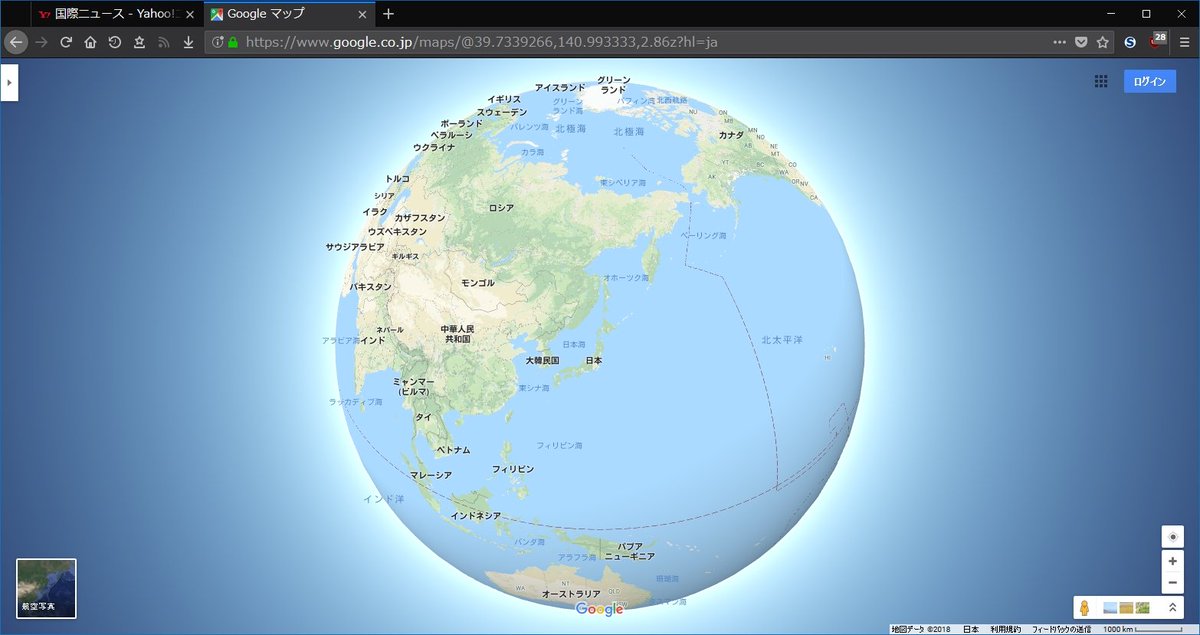Click the トルコ label
The image size is (1200, 635).
point(397,179)
